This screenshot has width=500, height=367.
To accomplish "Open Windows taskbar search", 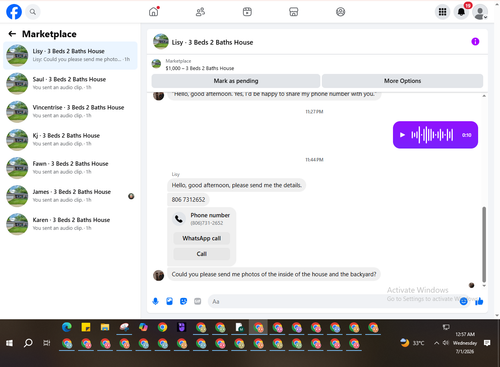I will pyautogui.click(x=28, y=343).
